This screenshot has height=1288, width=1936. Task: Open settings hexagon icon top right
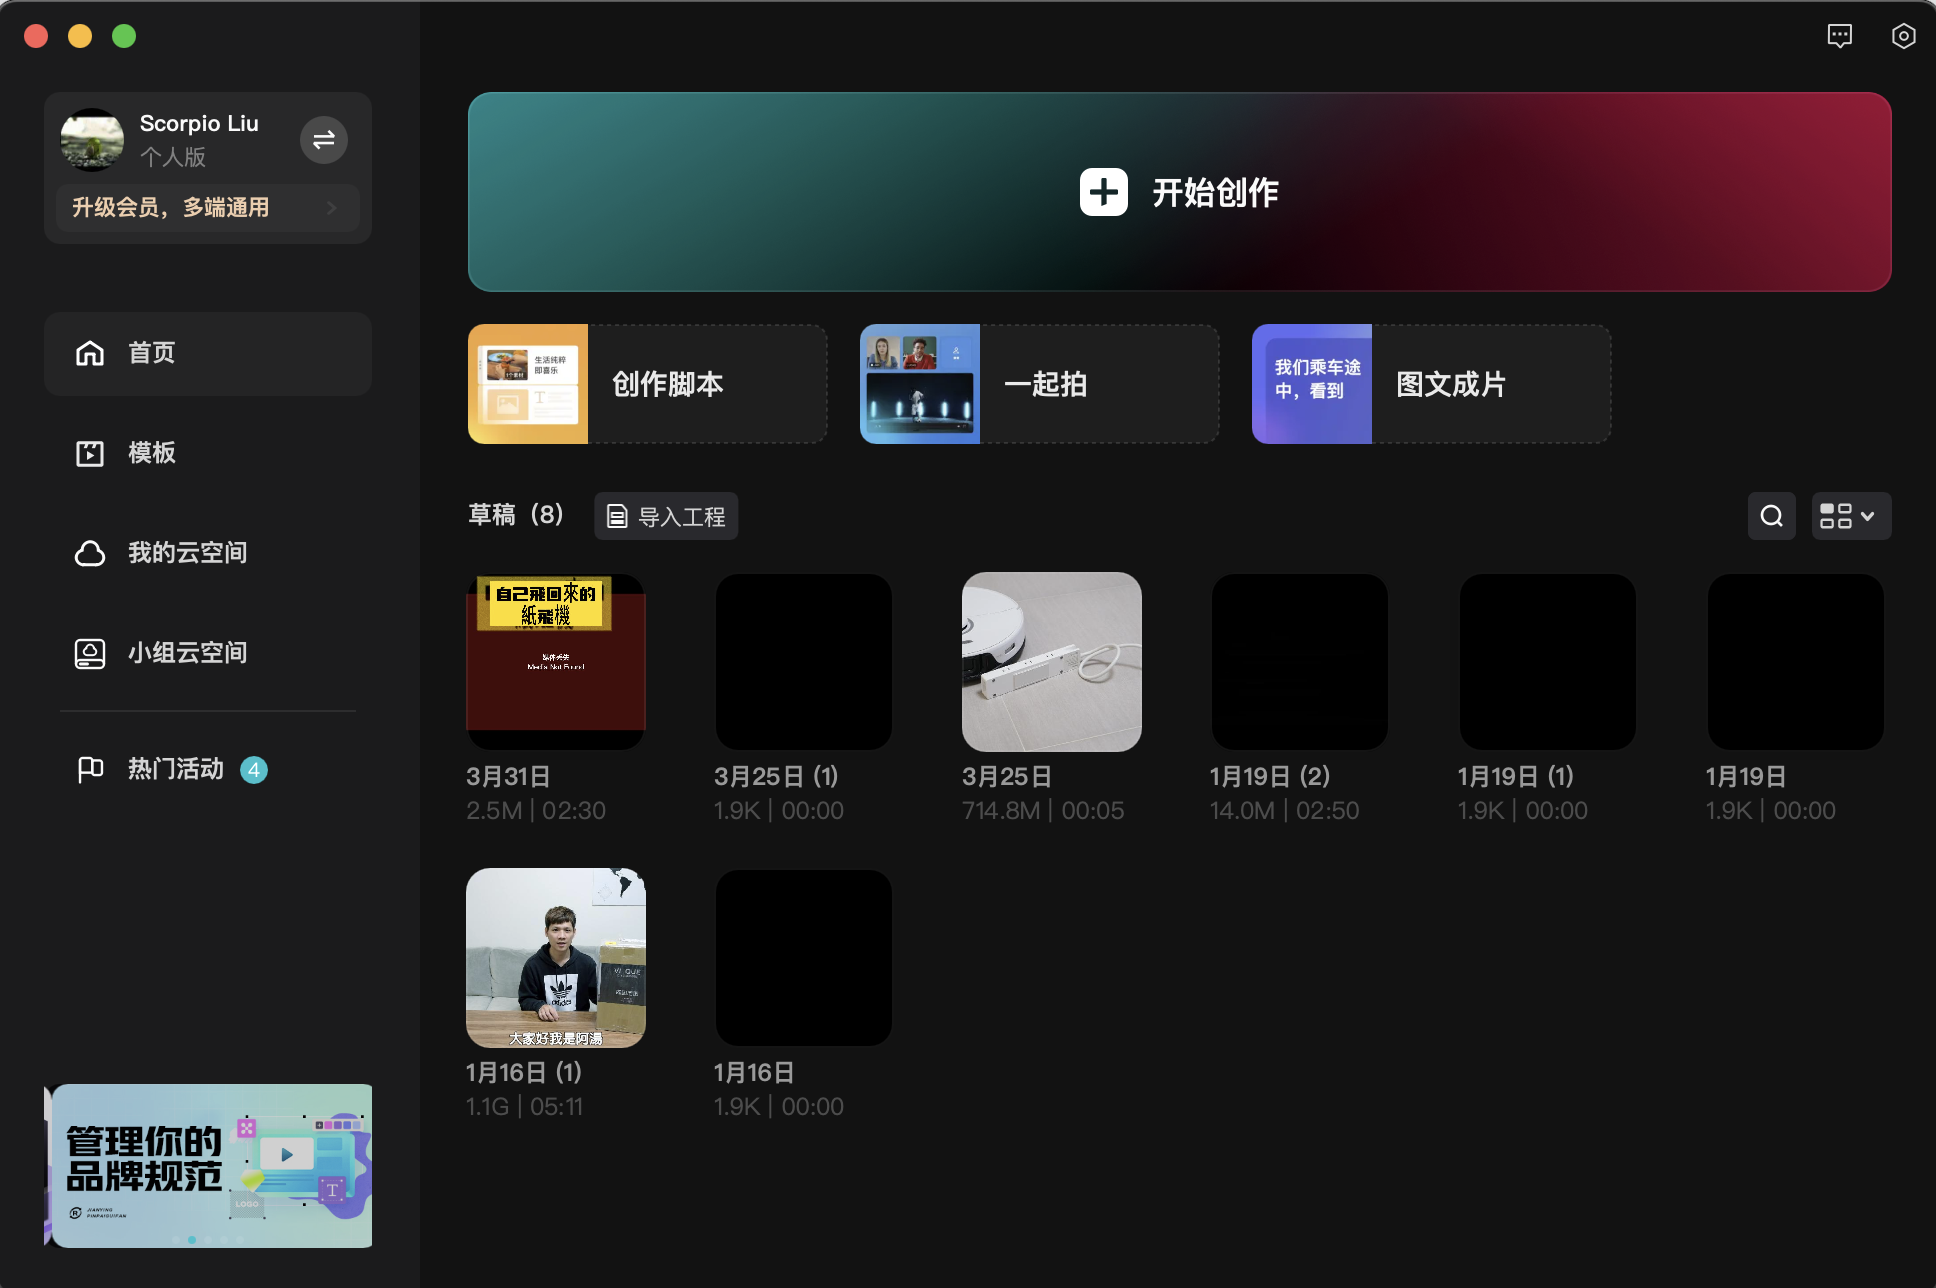tap(1903, 37)
